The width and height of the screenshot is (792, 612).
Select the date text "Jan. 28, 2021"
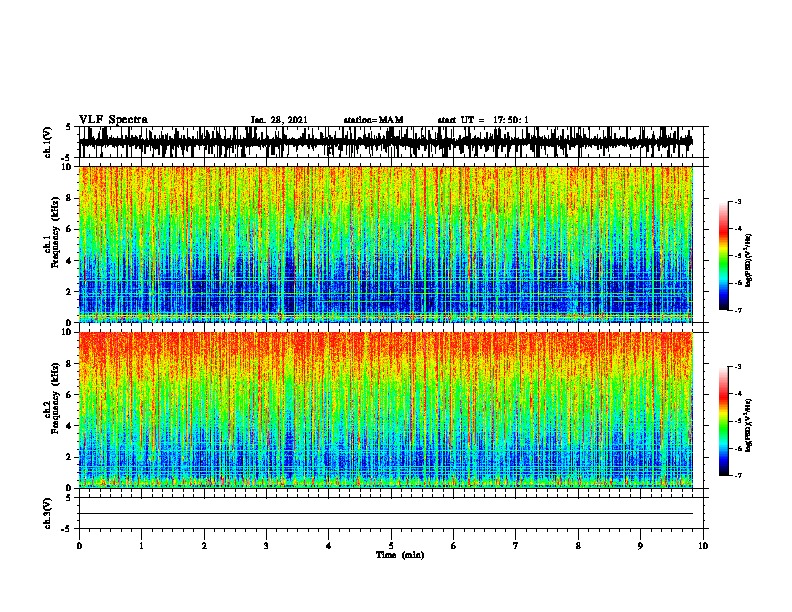tap(279, 120)
